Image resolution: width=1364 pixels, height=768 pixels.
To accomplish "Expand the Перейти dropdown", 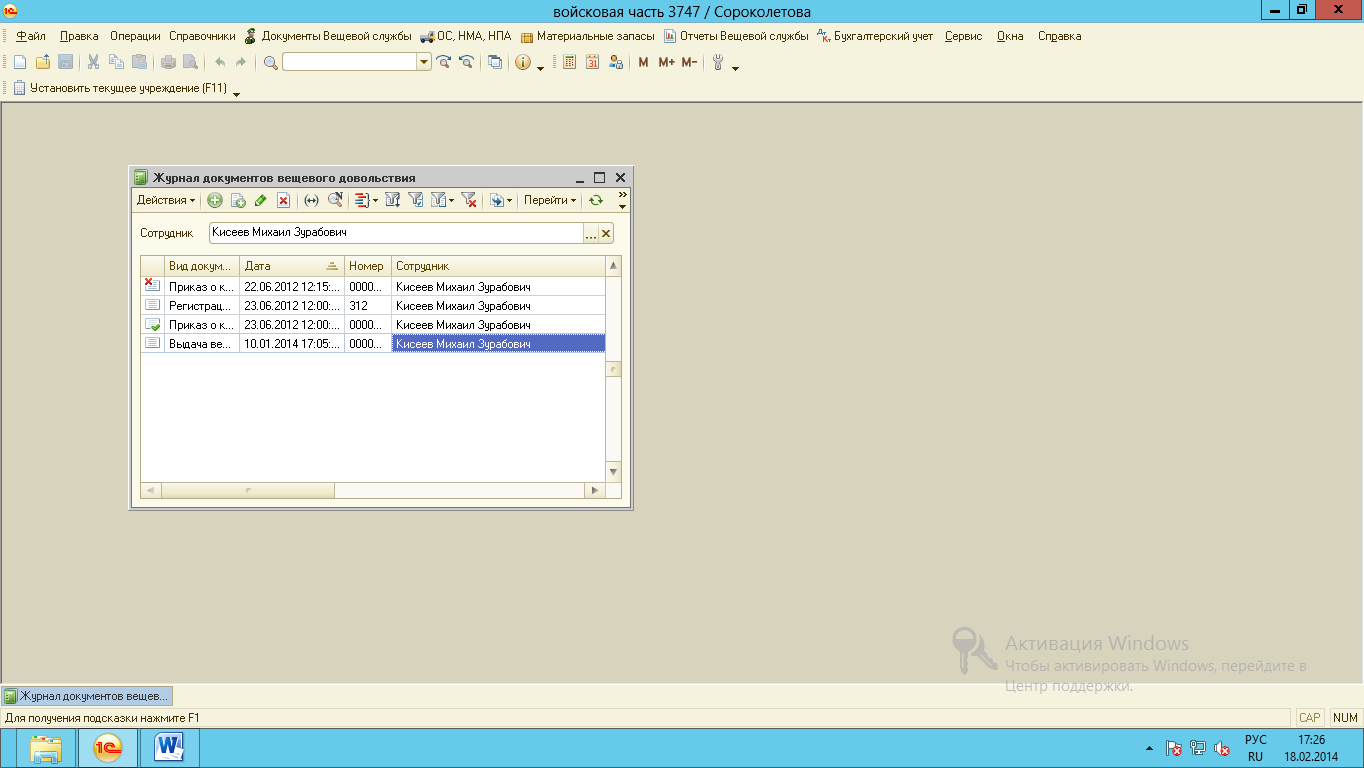I will [550, 200].
